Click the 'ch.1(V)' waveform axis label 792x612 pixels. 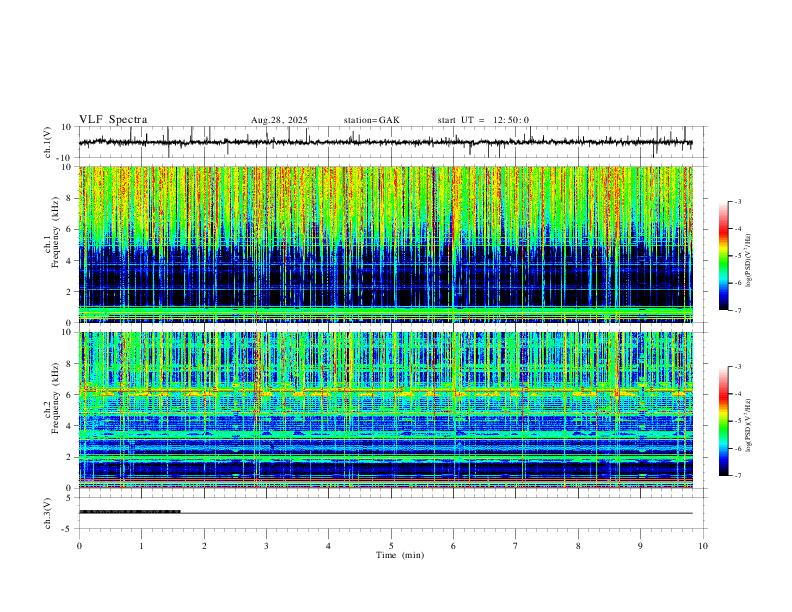click(48, 142)
